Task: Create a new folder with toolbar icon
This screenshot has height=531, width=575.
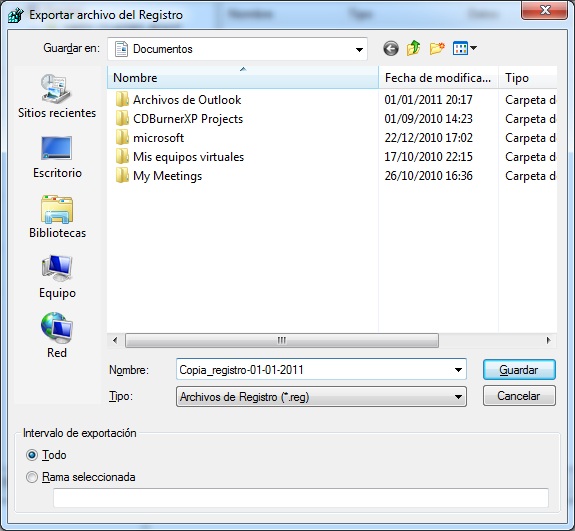Action: (437, 48)
